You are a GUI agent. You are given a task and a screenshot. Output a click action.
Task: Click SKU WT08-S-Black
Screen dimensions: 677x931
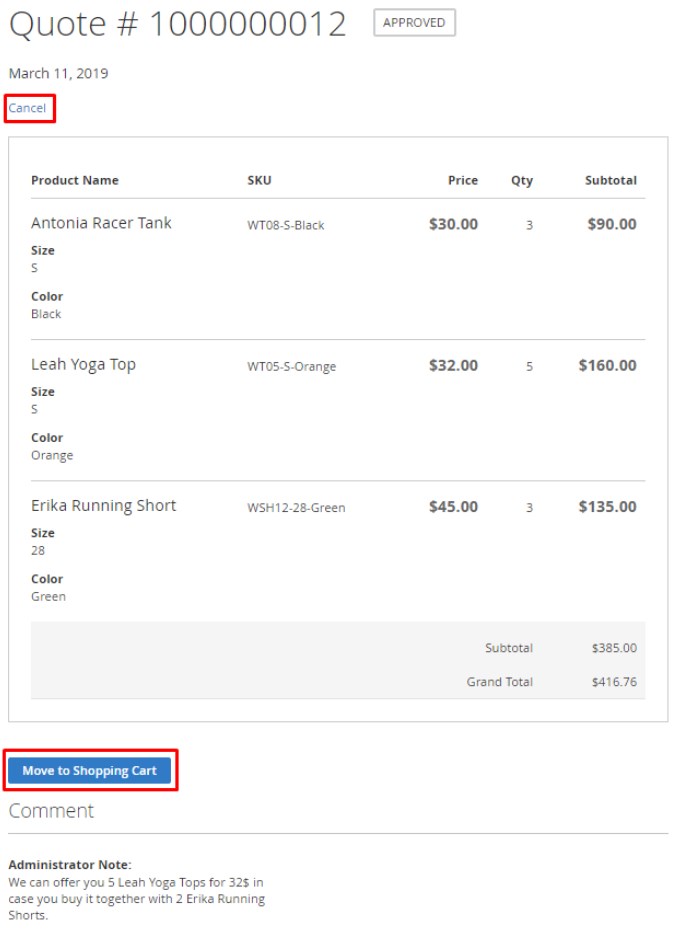pyautogui.click(x=286, y=225)
